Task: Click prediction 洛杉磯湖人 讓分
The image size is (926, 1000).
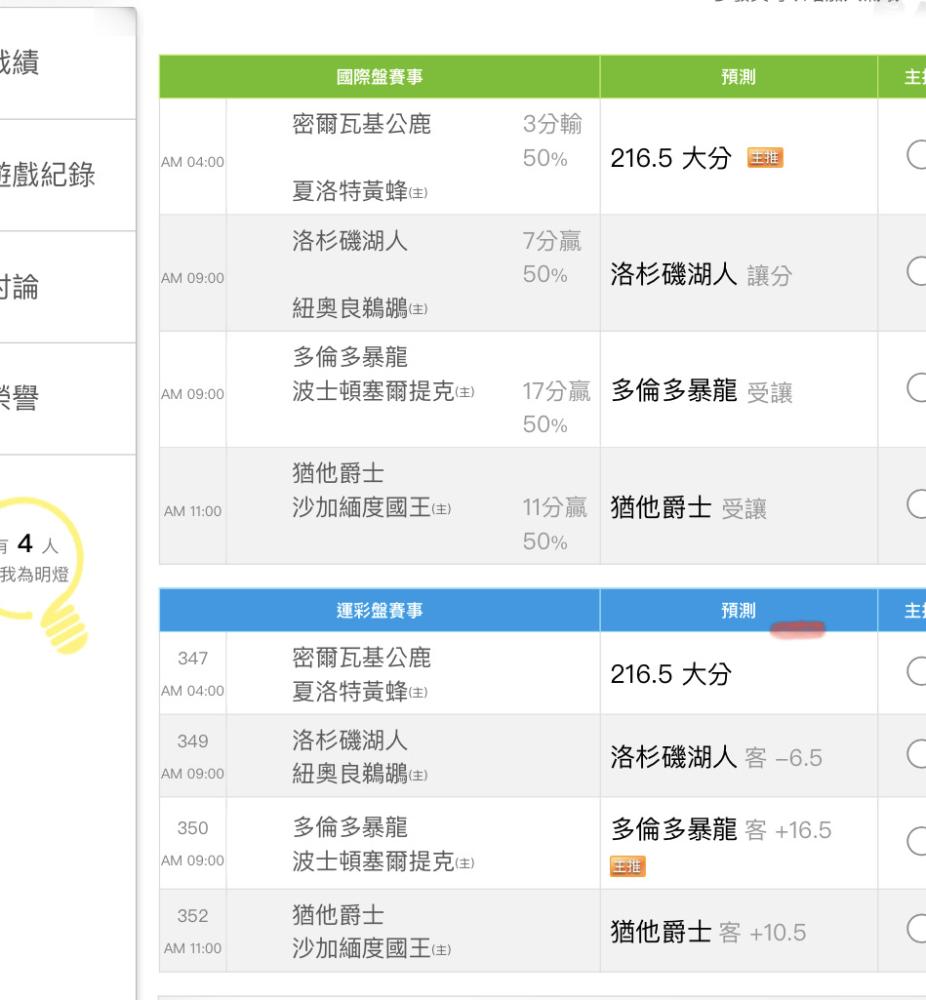Action: pos(701,275)
